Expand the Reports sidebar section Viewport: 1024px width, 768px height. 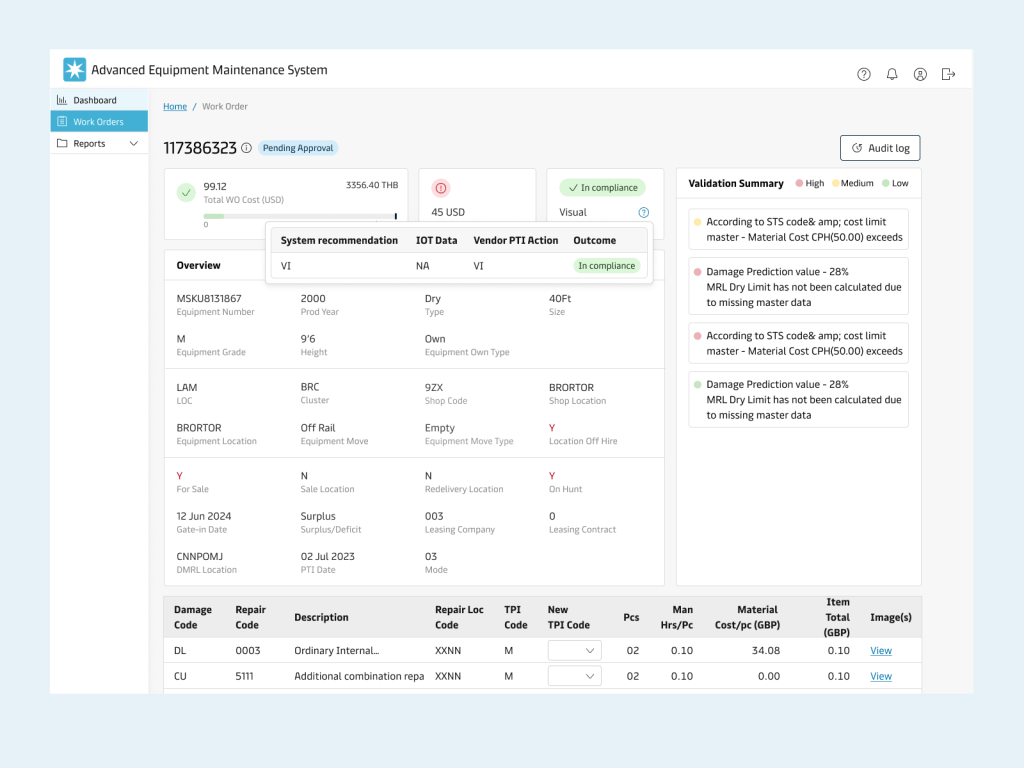[99, 142]
